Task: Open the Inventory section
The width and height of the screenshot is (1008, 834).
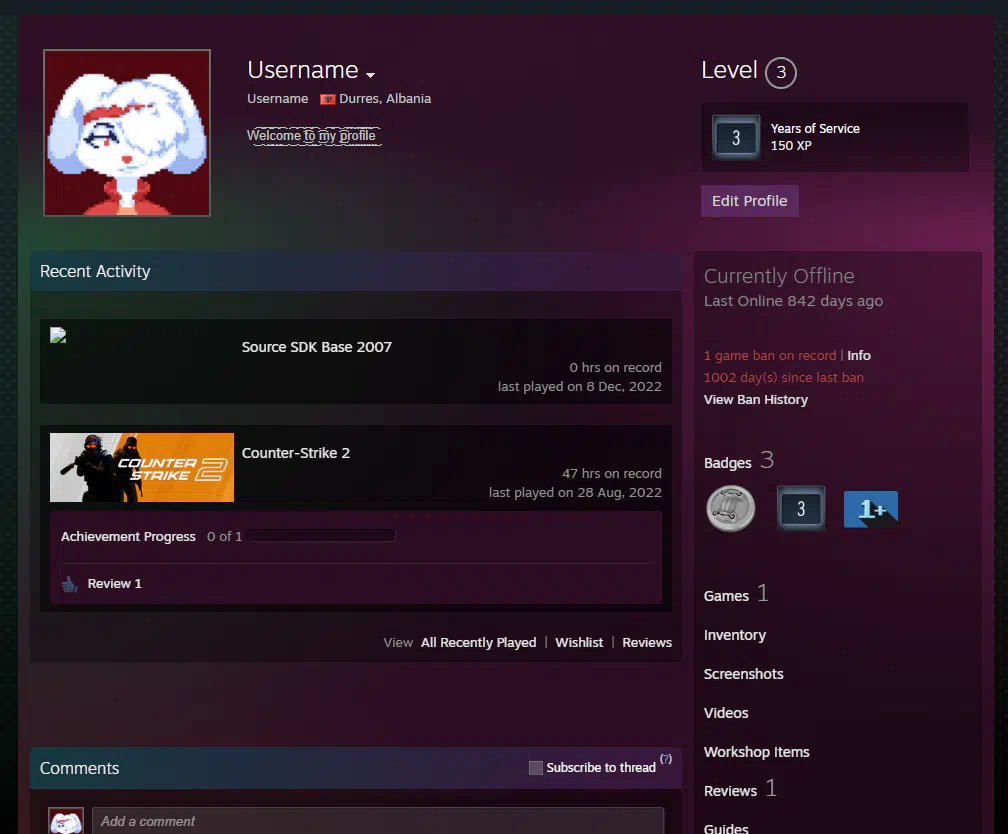Action: [735, 635]
